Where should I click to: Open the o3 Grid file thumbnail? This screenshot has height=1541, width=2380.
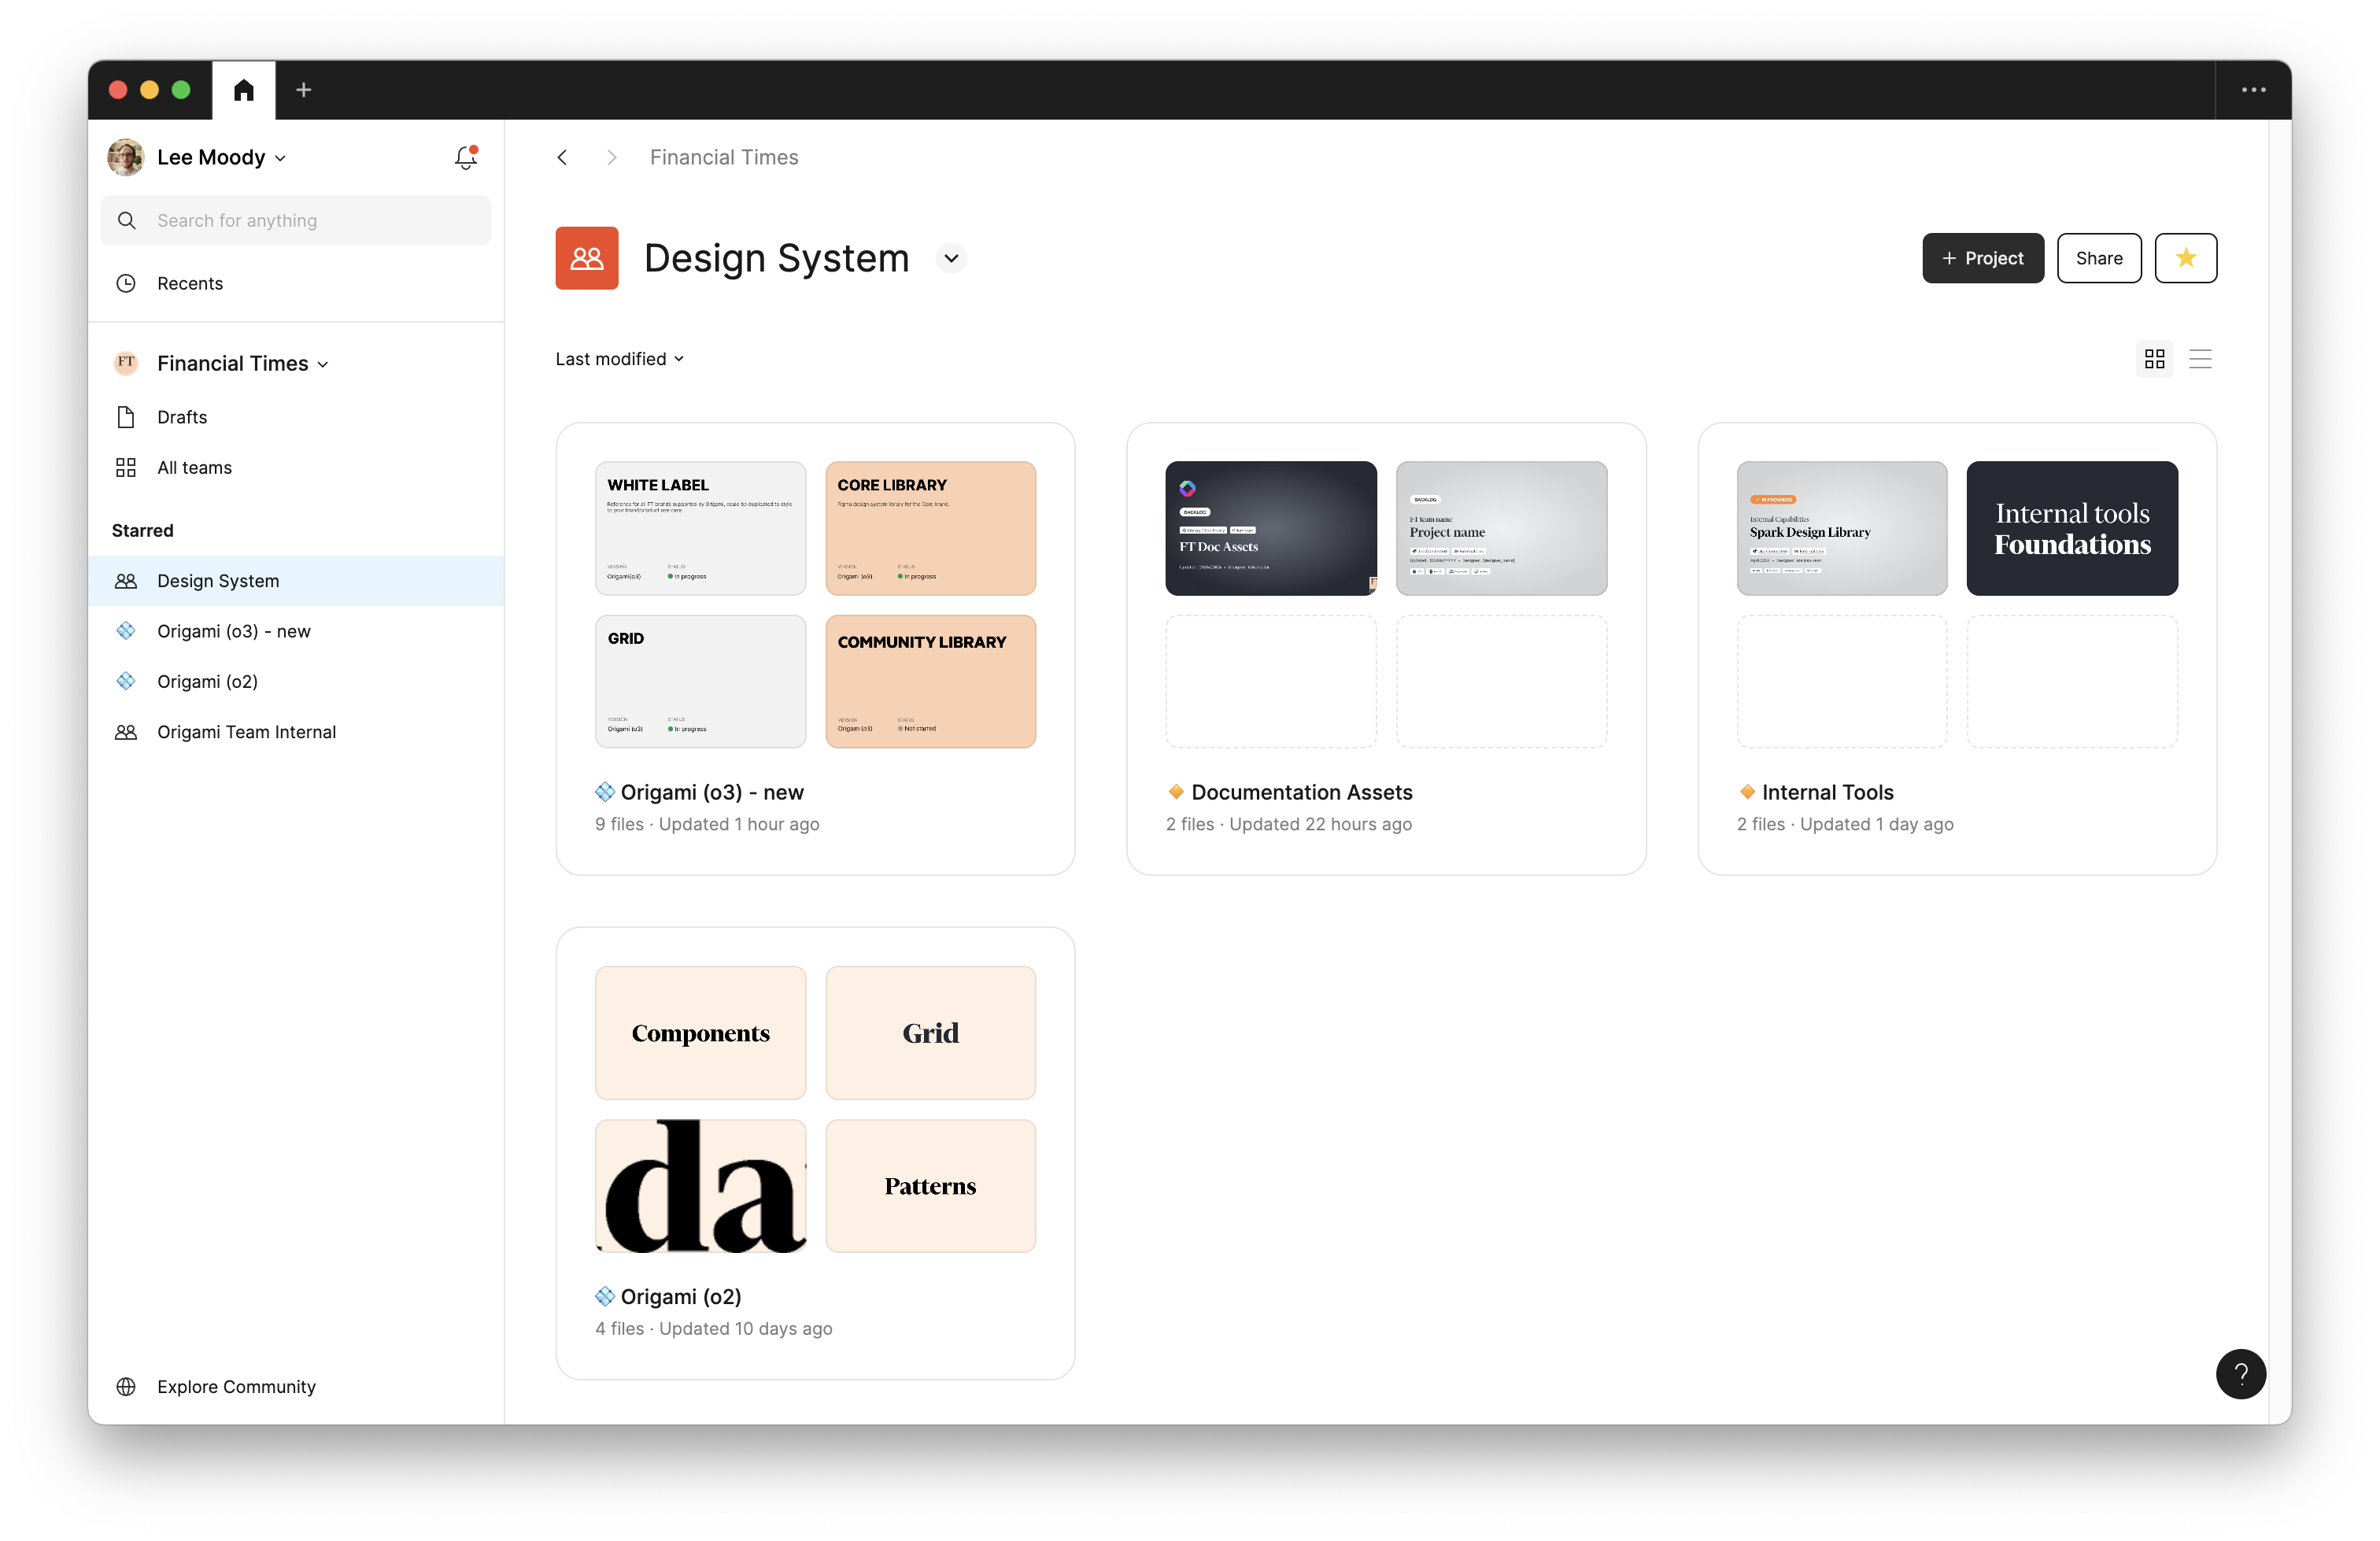click(700, 681)
